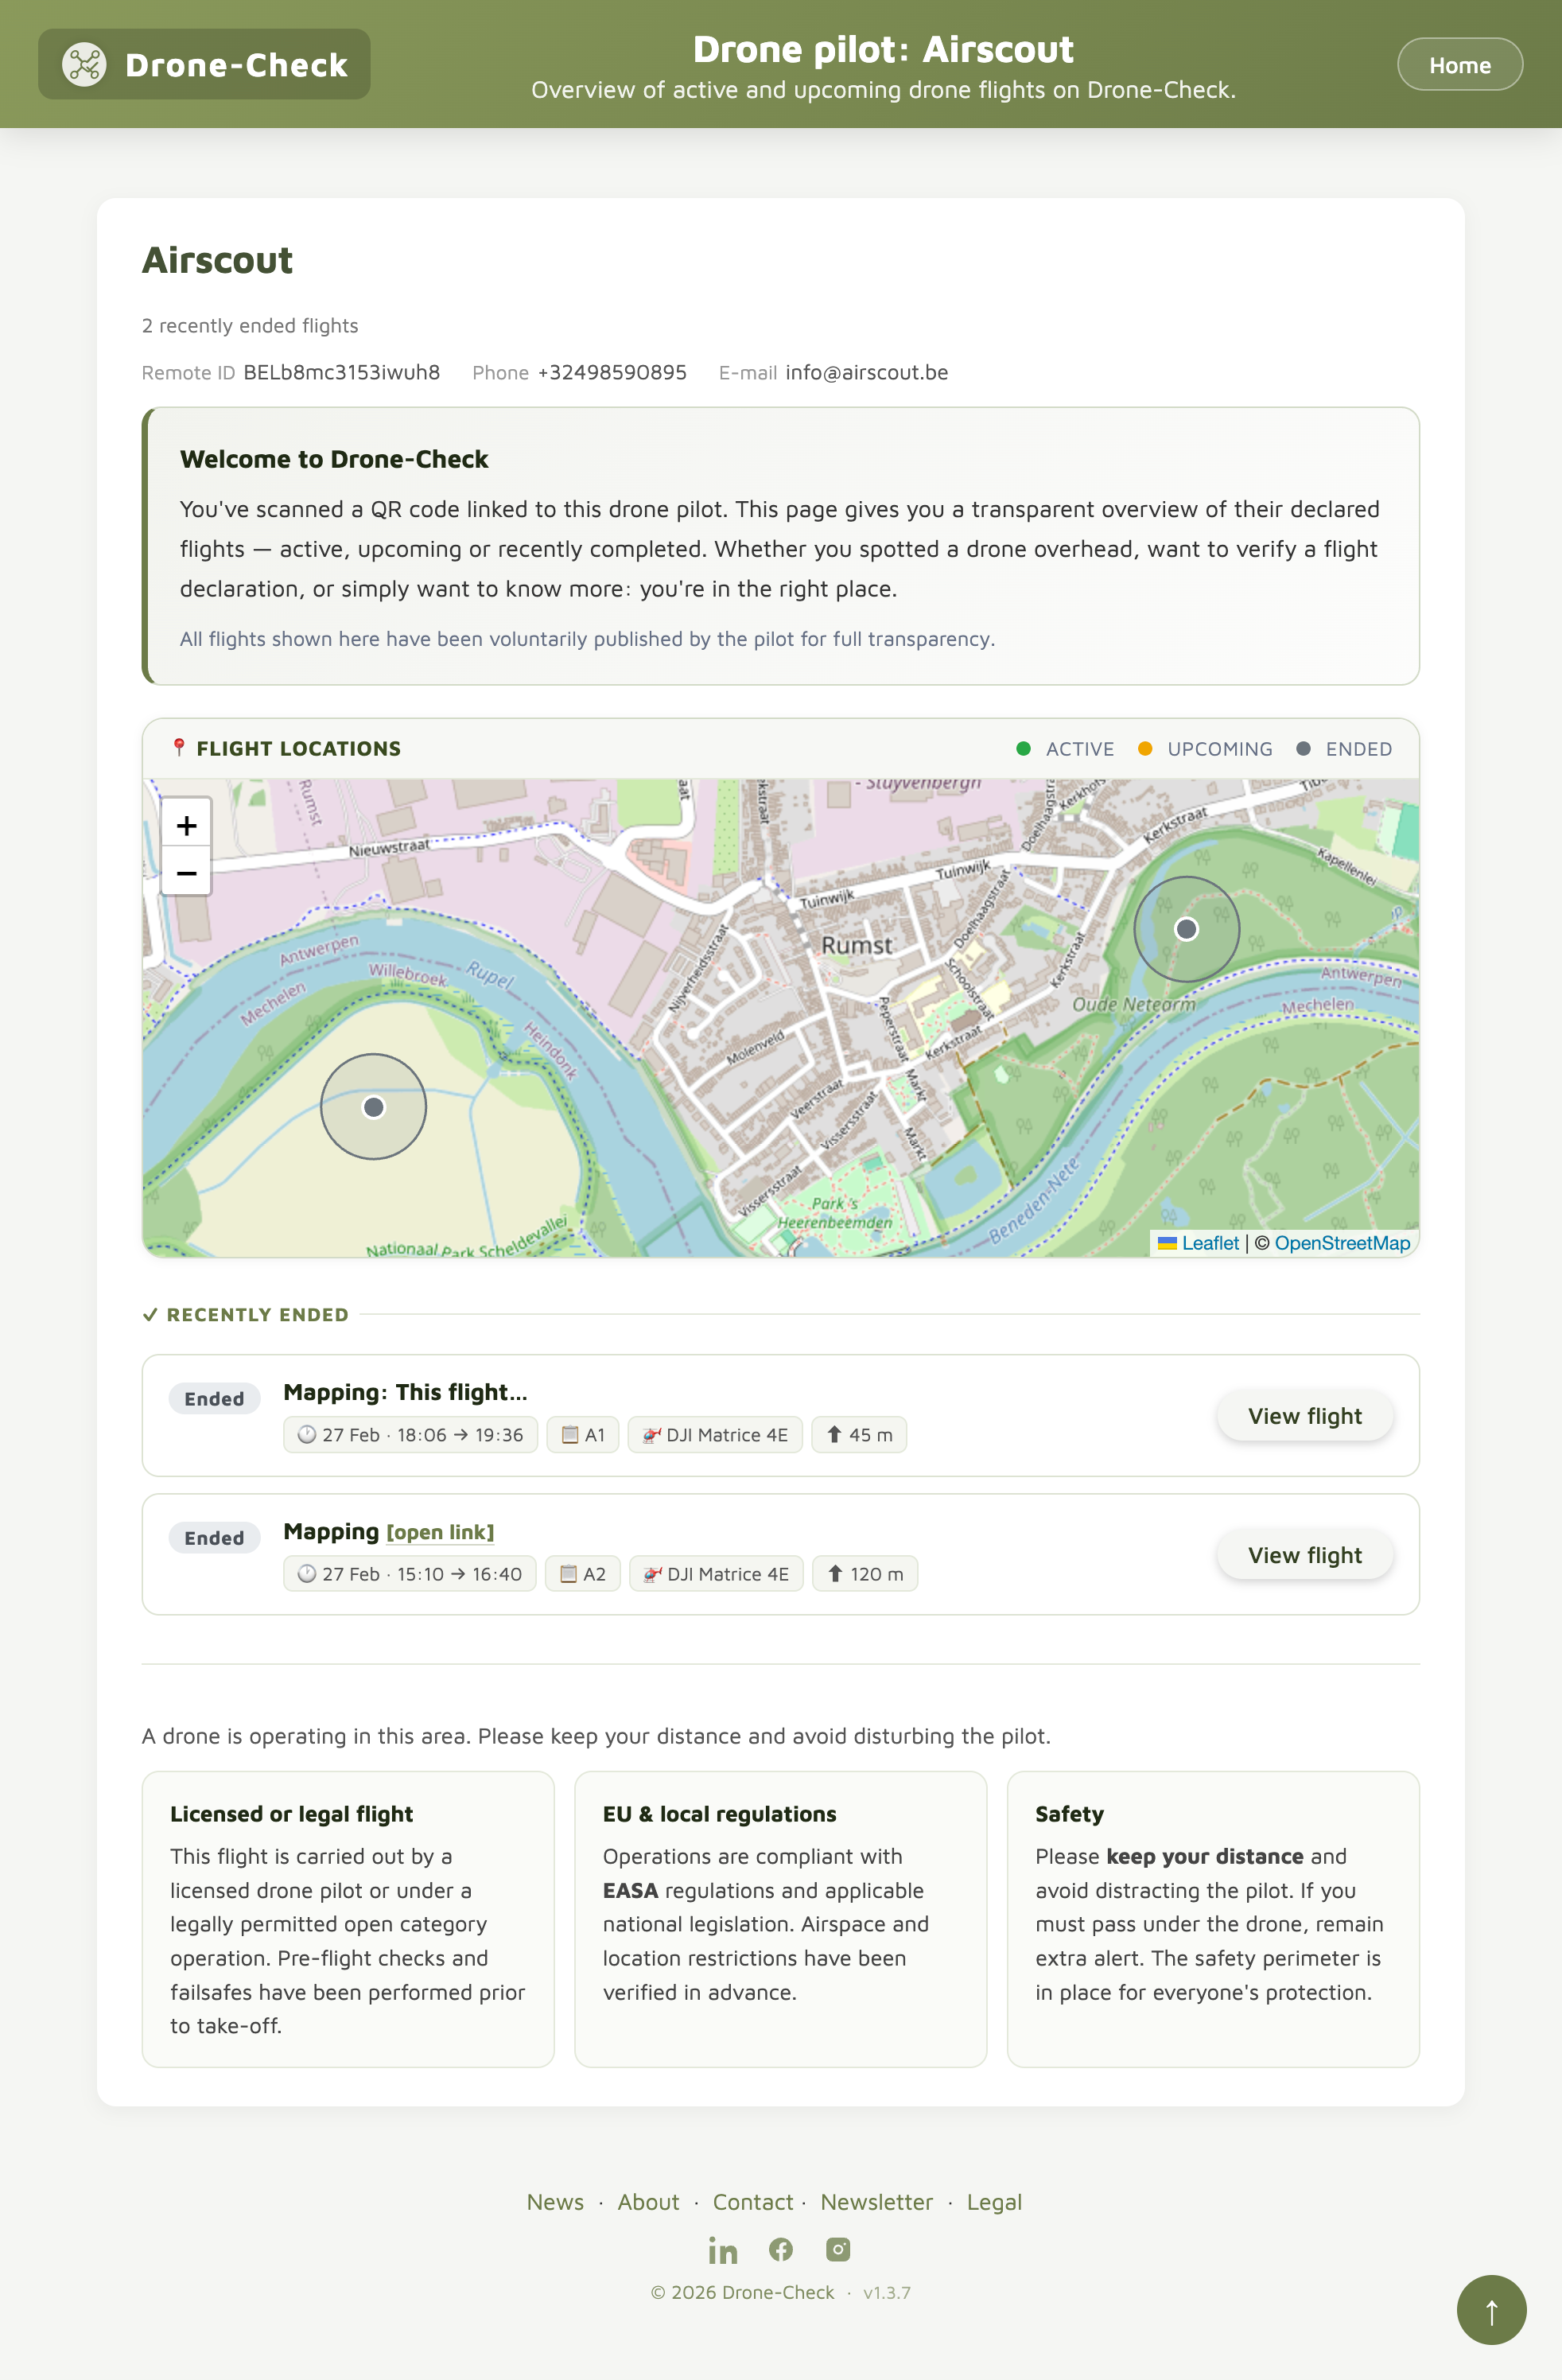
Task: Open the Facebook social icon
Action: coord(781,2250)
